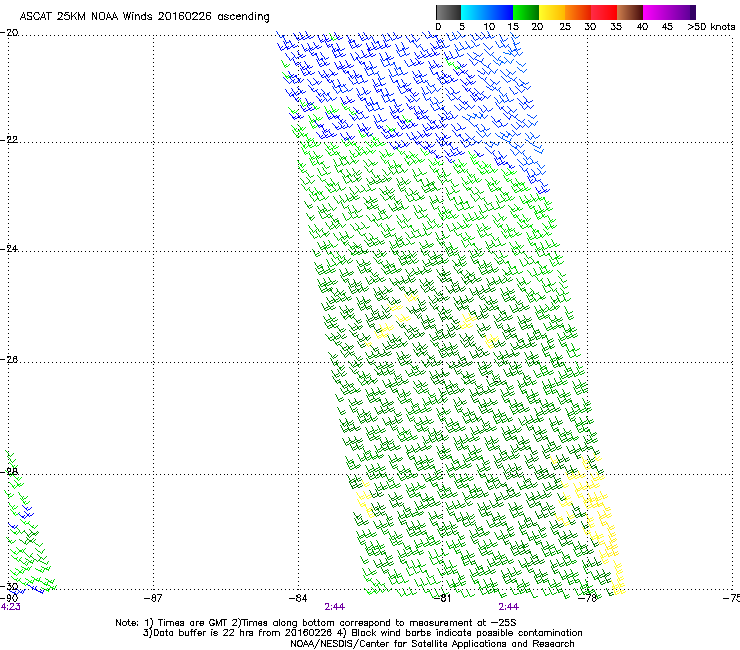The height and width of the screenshot is (650, 740).
Task: Click the -90 longitude axis label
Action: click(x=9, y=598)
